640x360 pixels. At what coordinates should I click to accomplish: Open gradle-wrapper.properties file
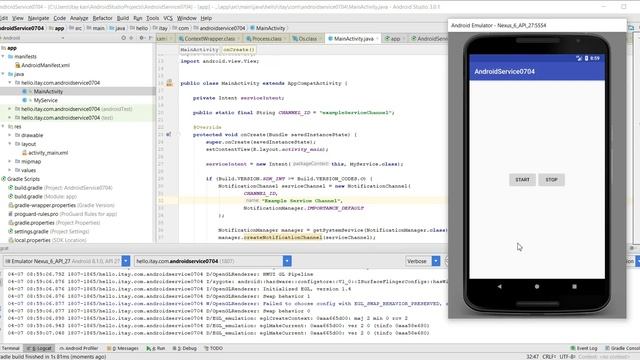[61, 205]
